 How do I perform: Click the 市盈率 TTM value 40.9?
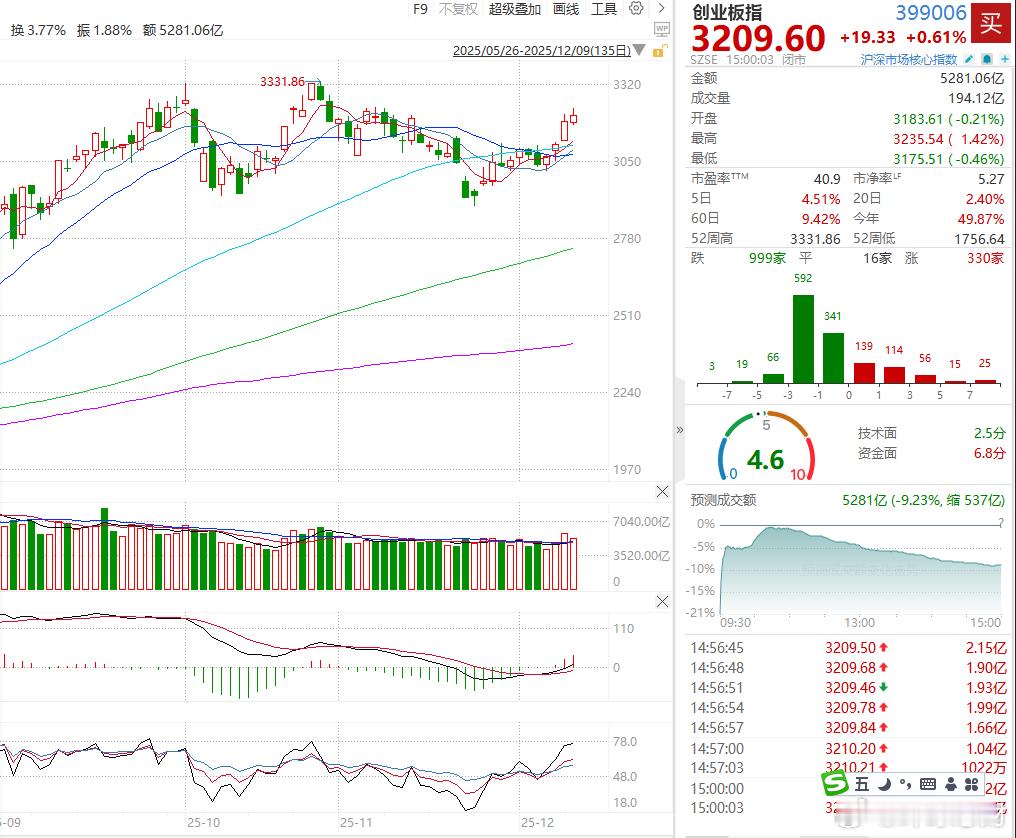[827, 179]
